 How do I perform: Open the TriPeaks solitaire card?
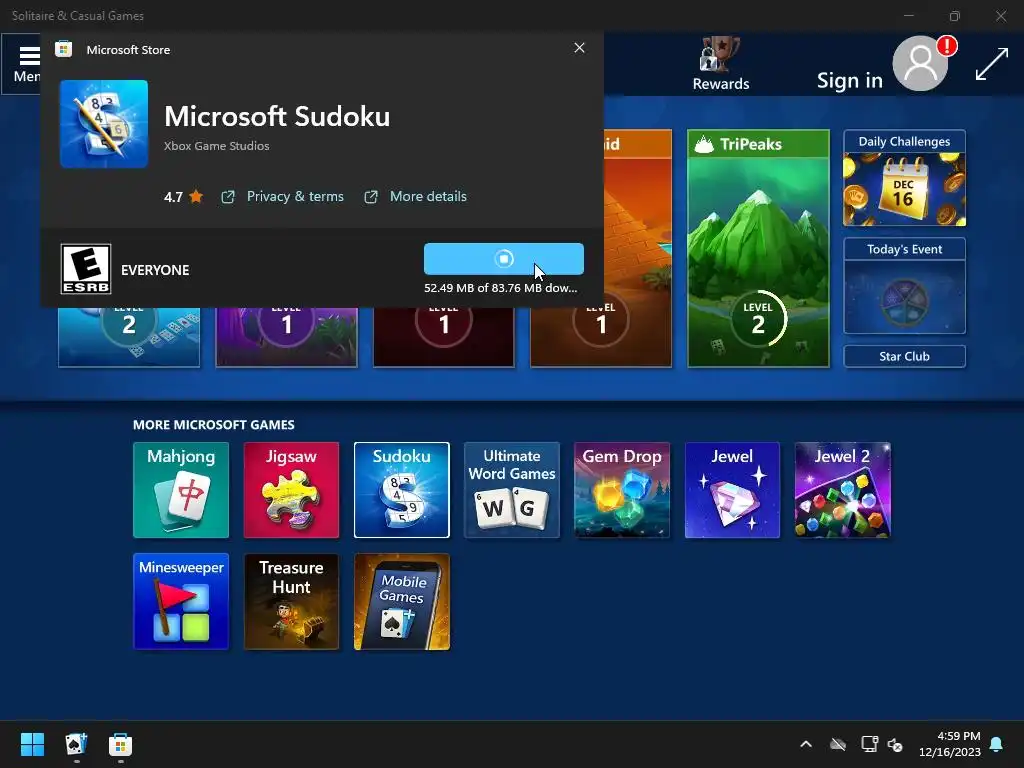pos(758,248)
